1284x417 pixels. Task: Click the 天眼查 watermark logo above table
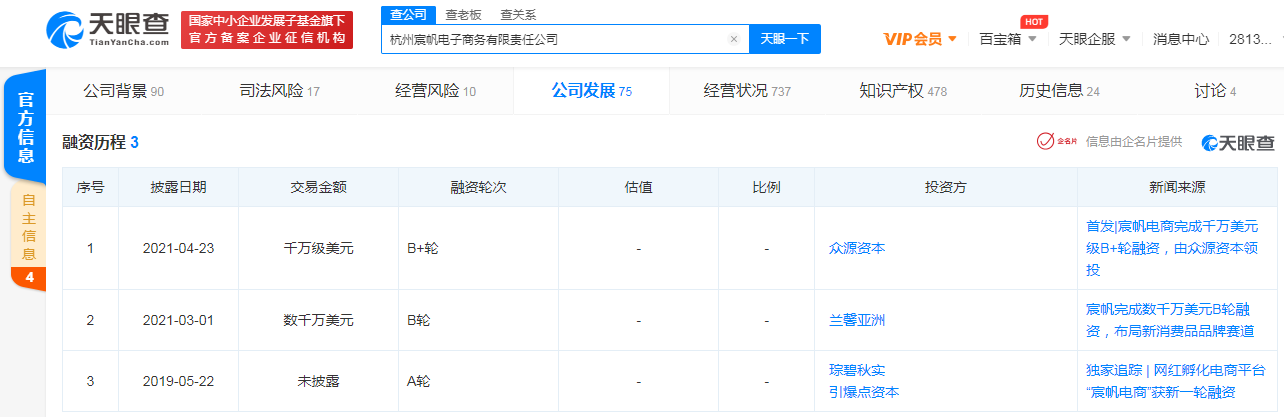[1238, 143]
